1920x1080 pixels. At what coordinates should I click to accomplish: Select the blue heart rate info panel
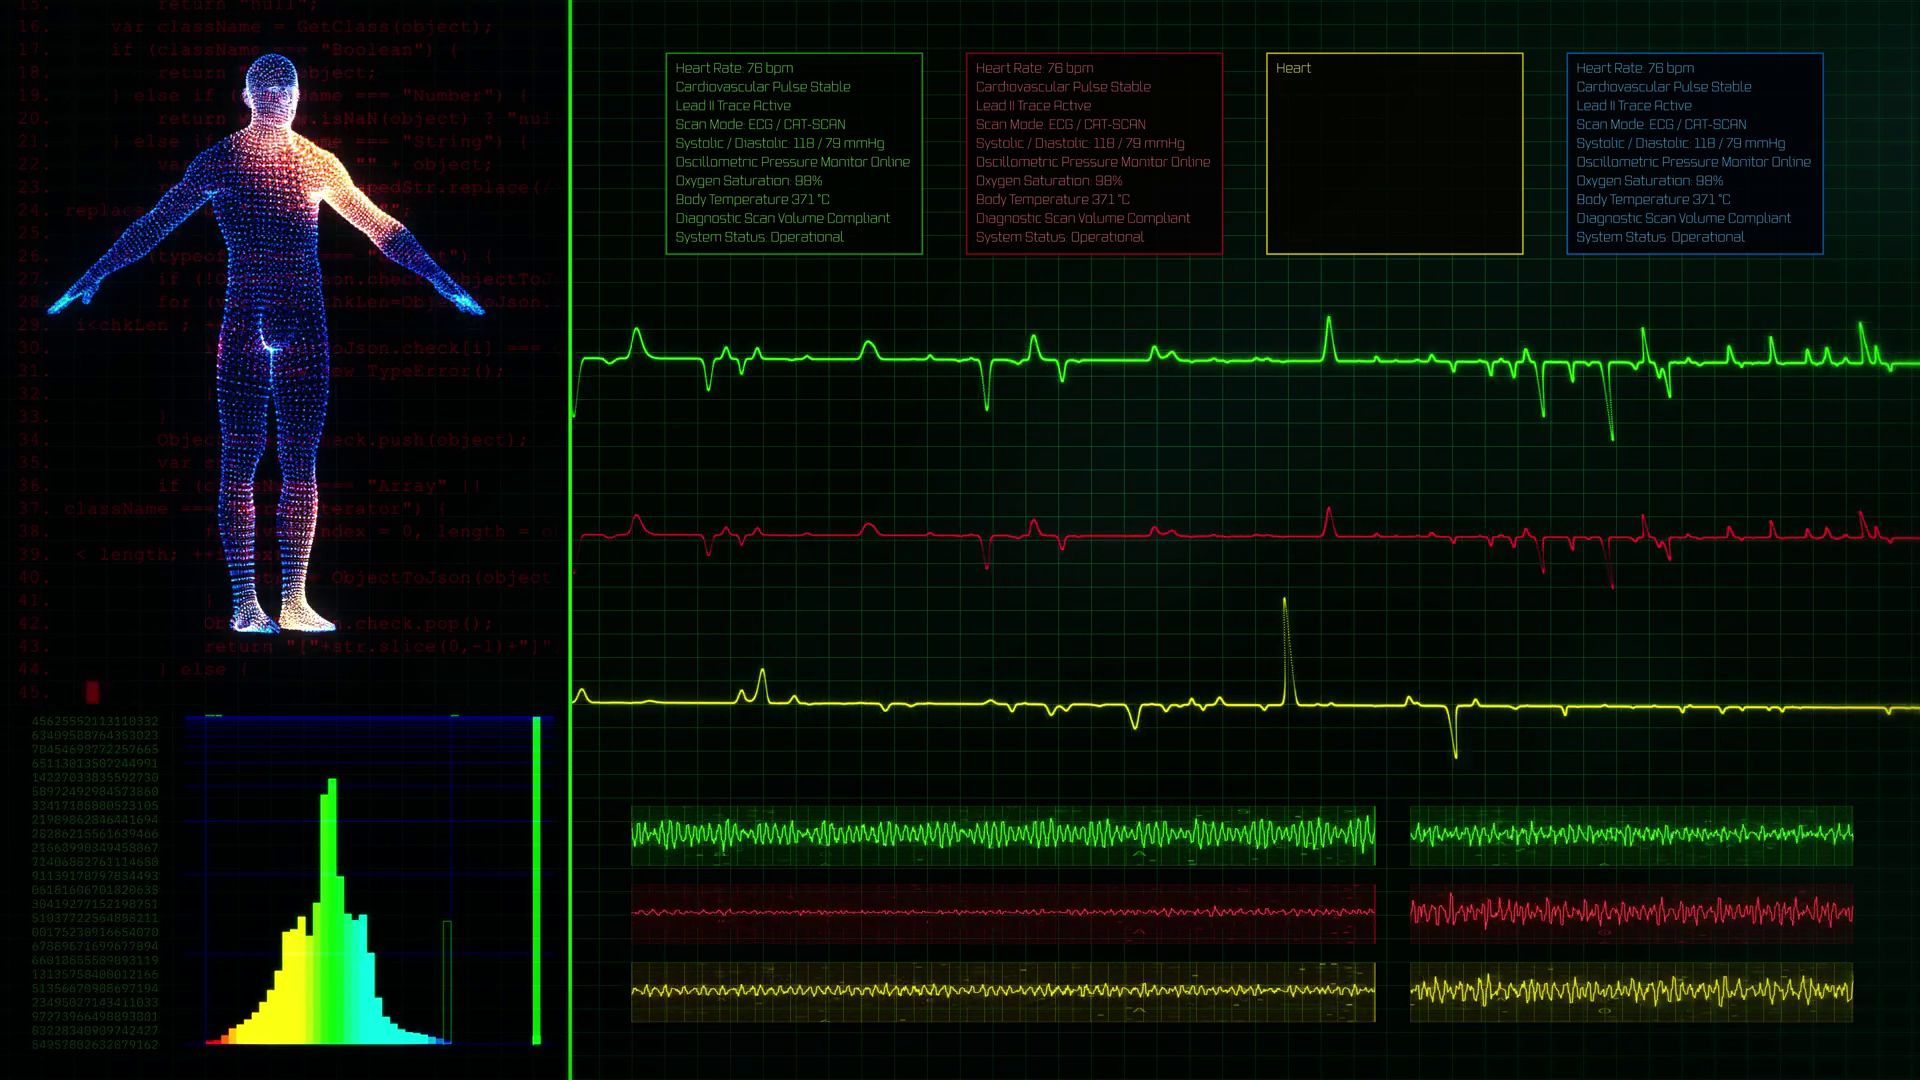[x=1694, y=153]
